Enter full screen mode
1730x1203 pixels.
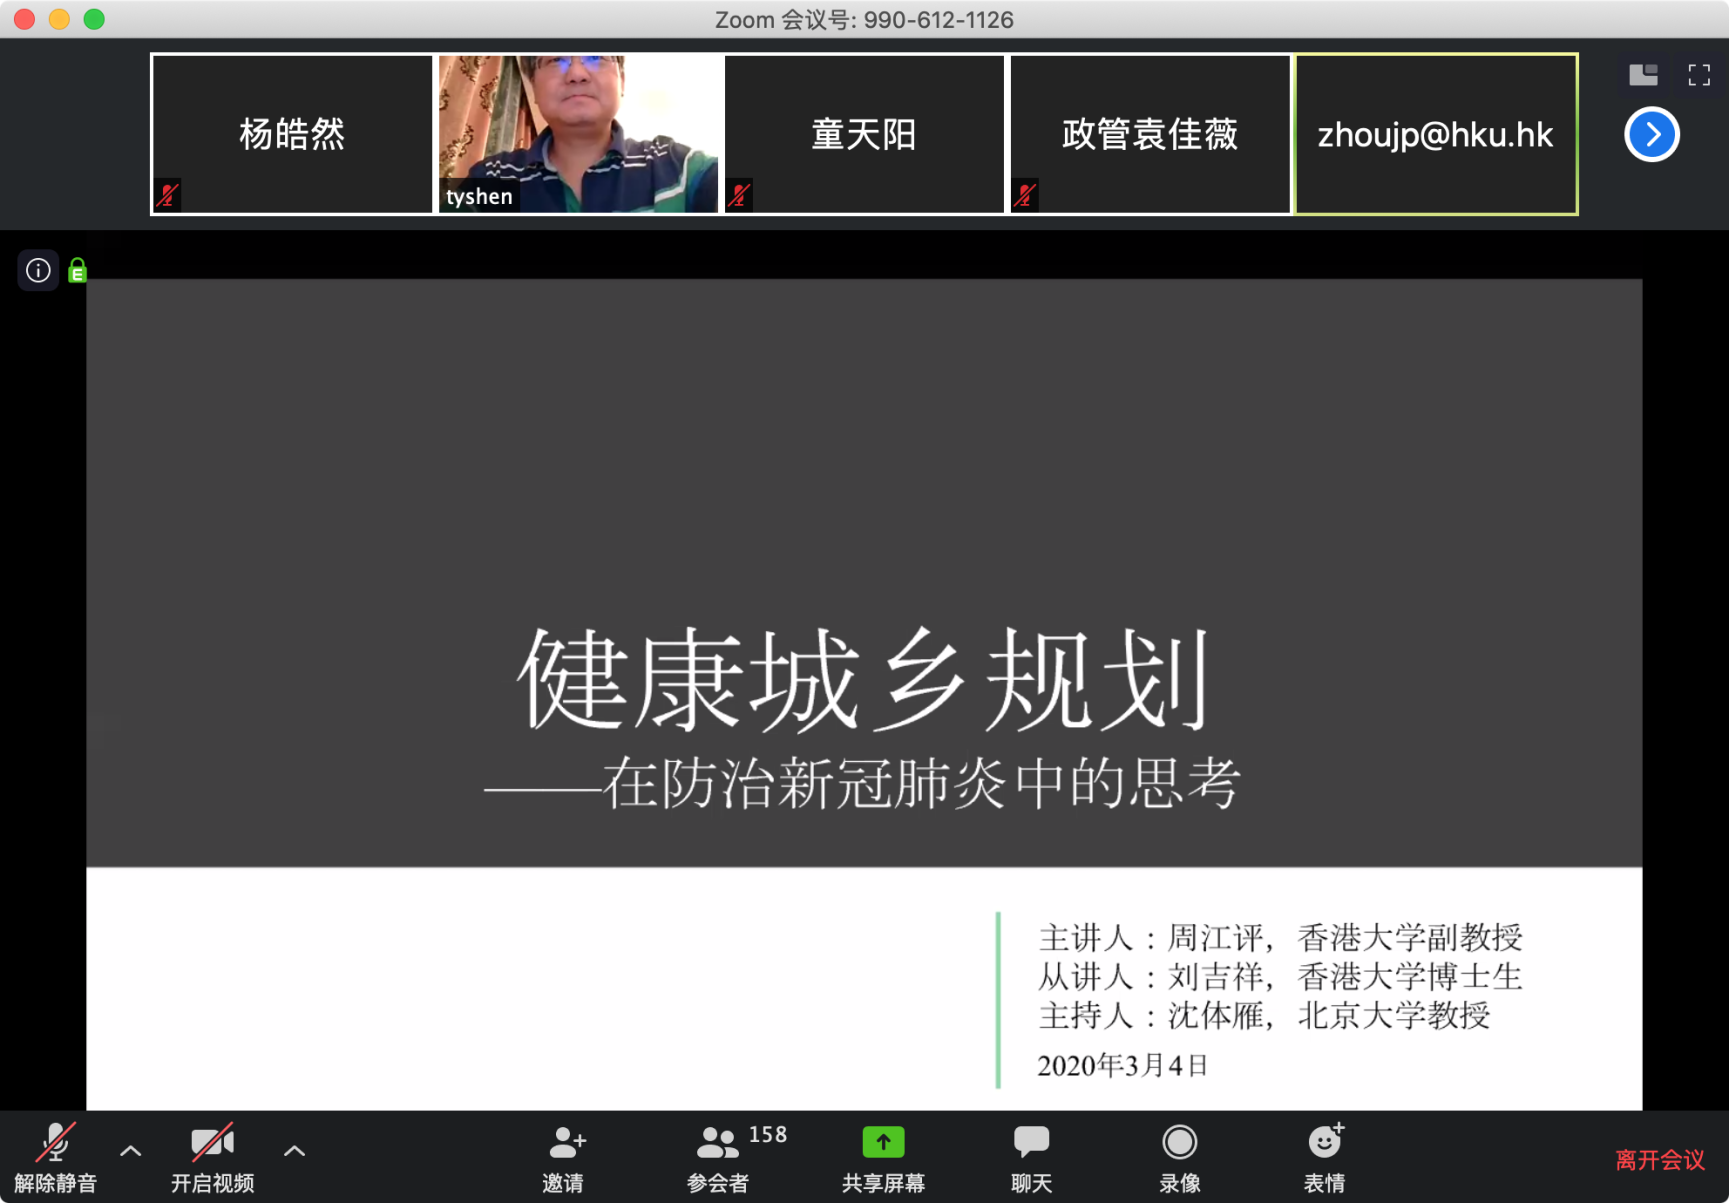[1699, 75]
